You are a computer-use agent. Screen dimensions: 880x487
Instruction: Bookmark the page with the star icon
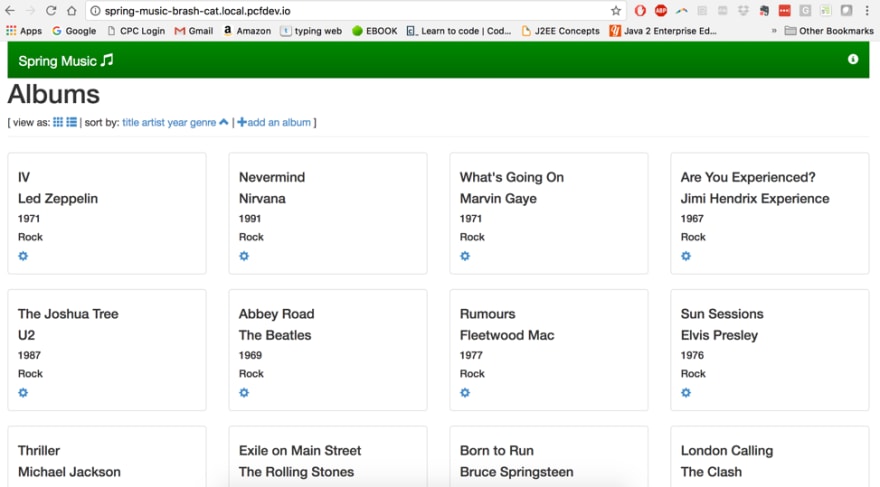pos(616,11)
